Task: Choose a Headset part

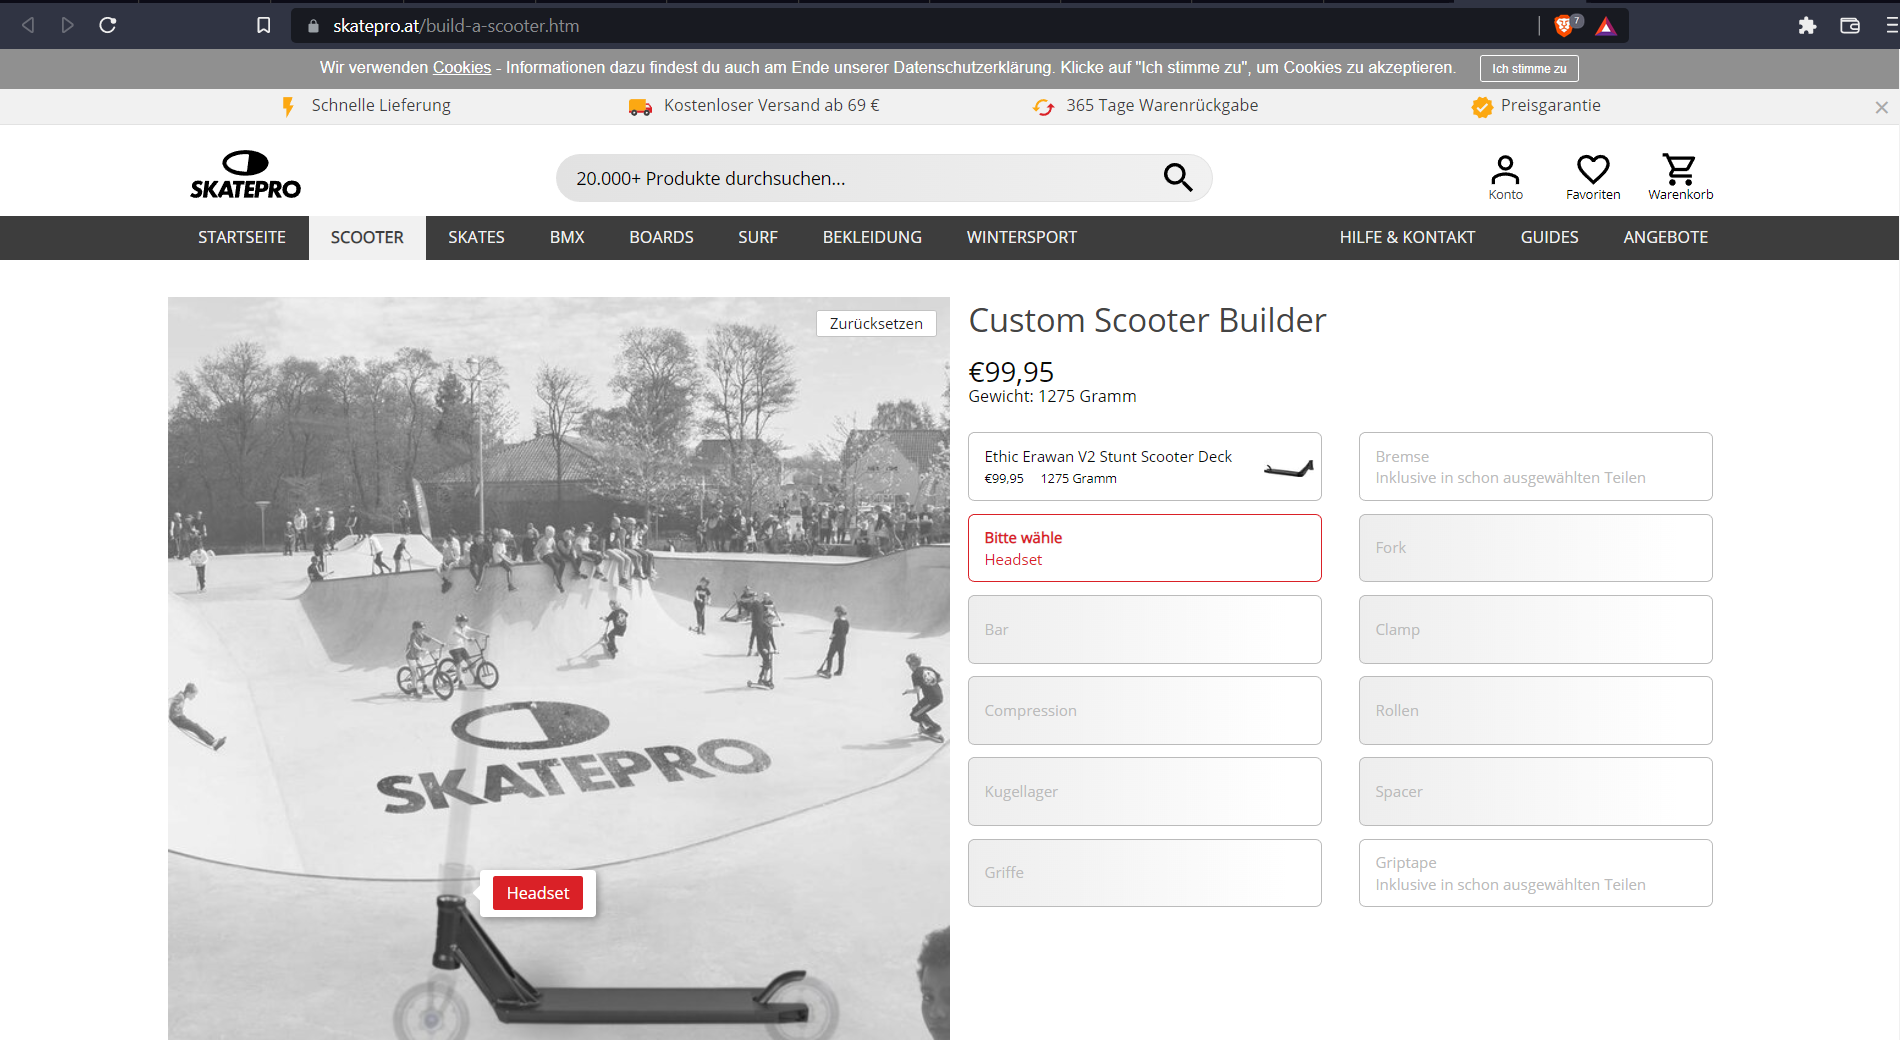Action: 1145,548
